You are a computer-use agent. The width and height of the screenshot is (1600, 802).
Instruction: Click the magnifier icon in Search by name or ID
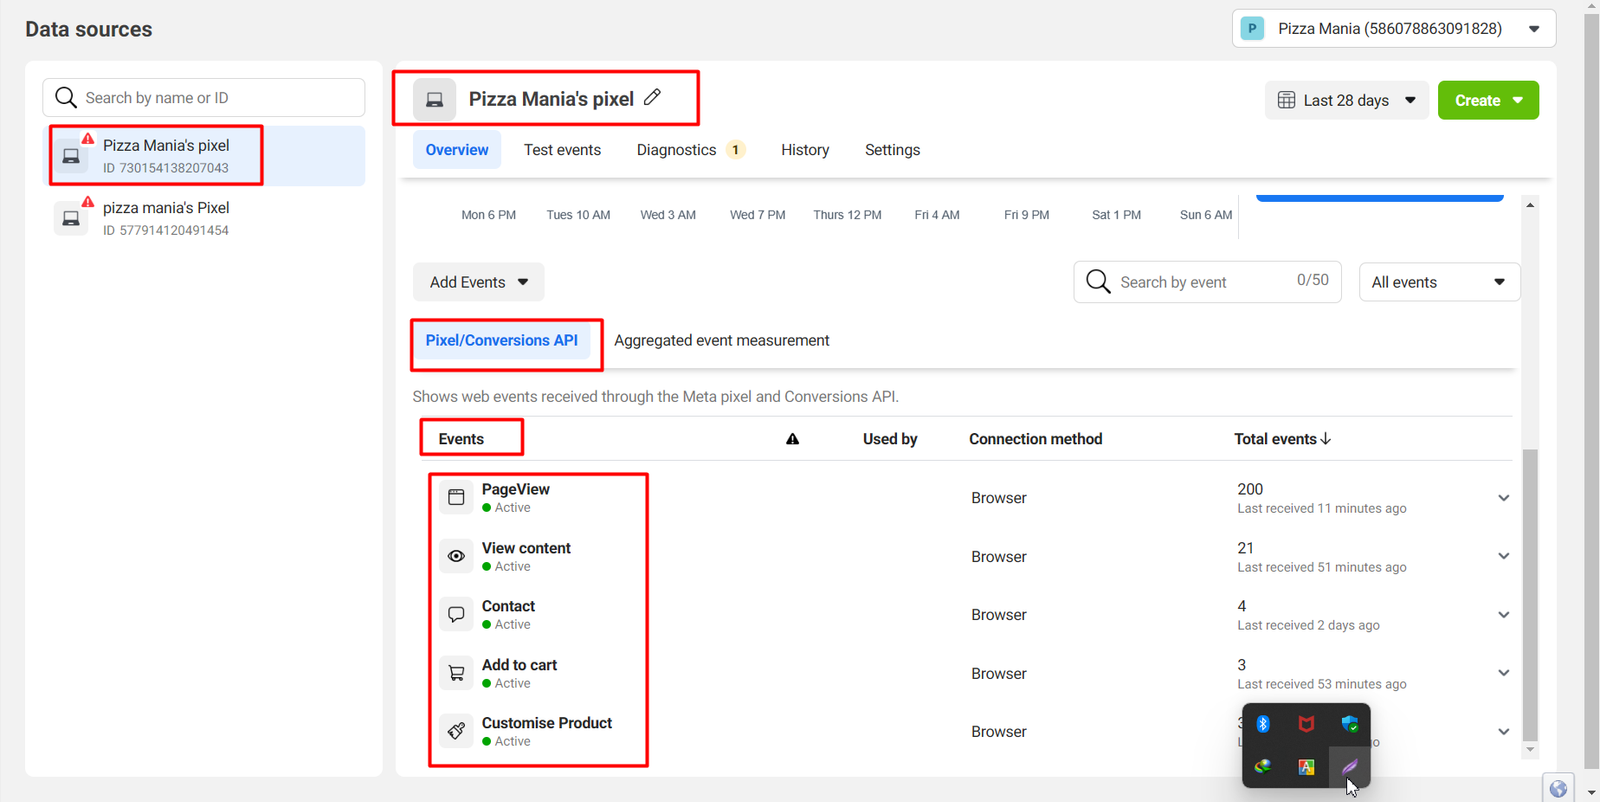(x=66, y=97)
